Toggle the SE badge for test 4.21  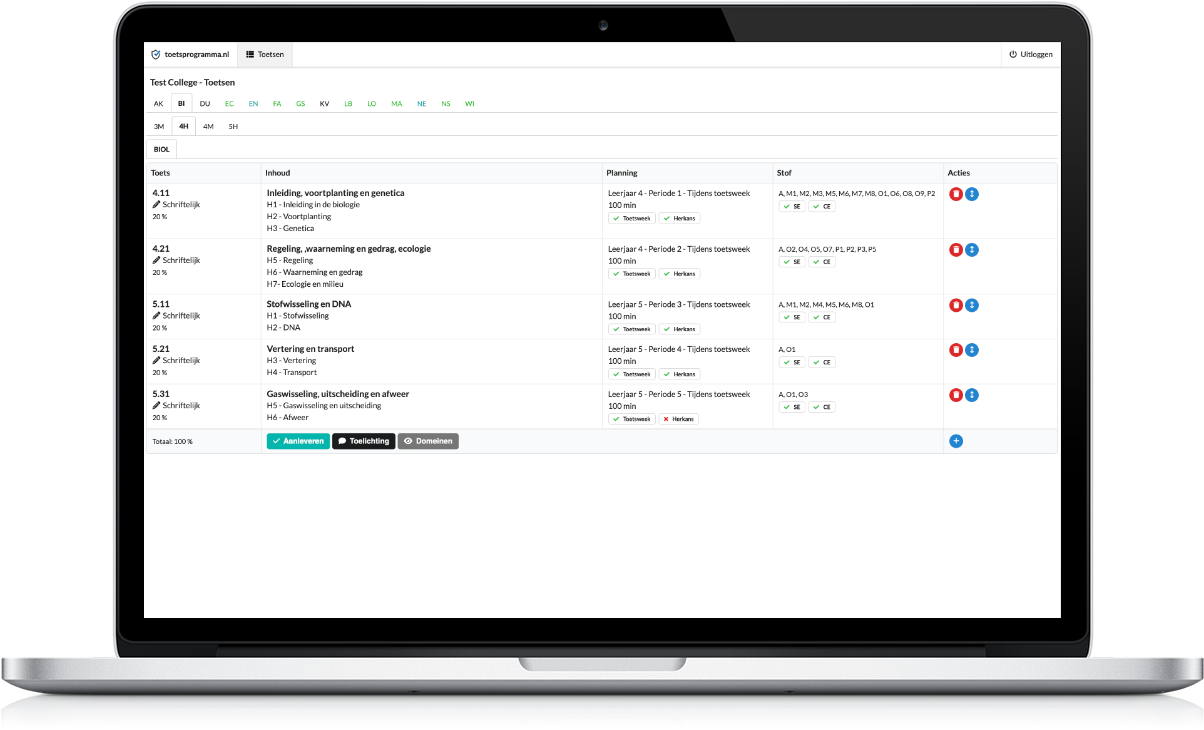point(792,262)
